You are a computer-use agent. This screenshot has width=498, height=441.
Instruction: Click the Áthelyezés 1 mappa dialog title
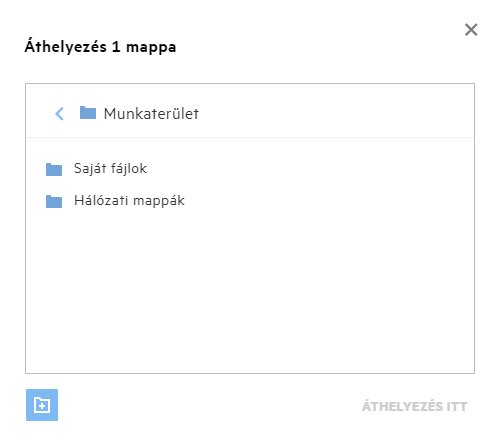(100, 46)
